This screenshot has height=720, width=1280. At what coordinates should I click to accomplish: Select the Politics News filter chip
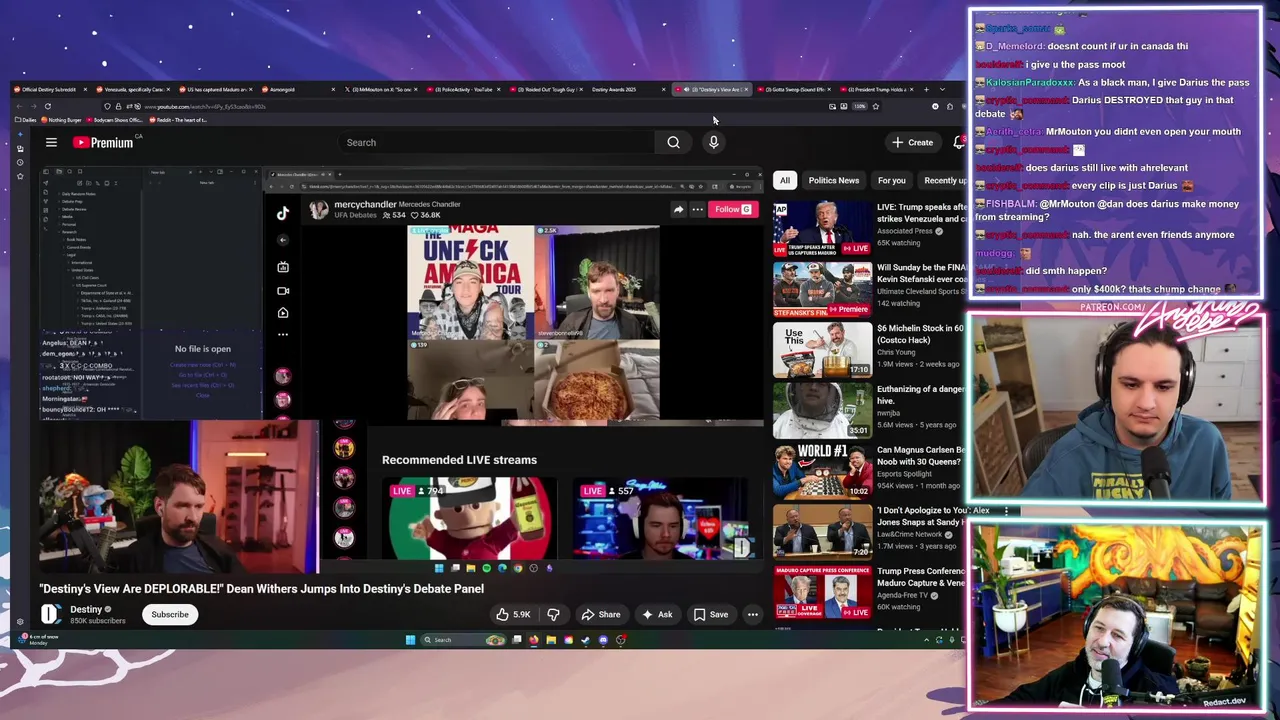[833, 180]
